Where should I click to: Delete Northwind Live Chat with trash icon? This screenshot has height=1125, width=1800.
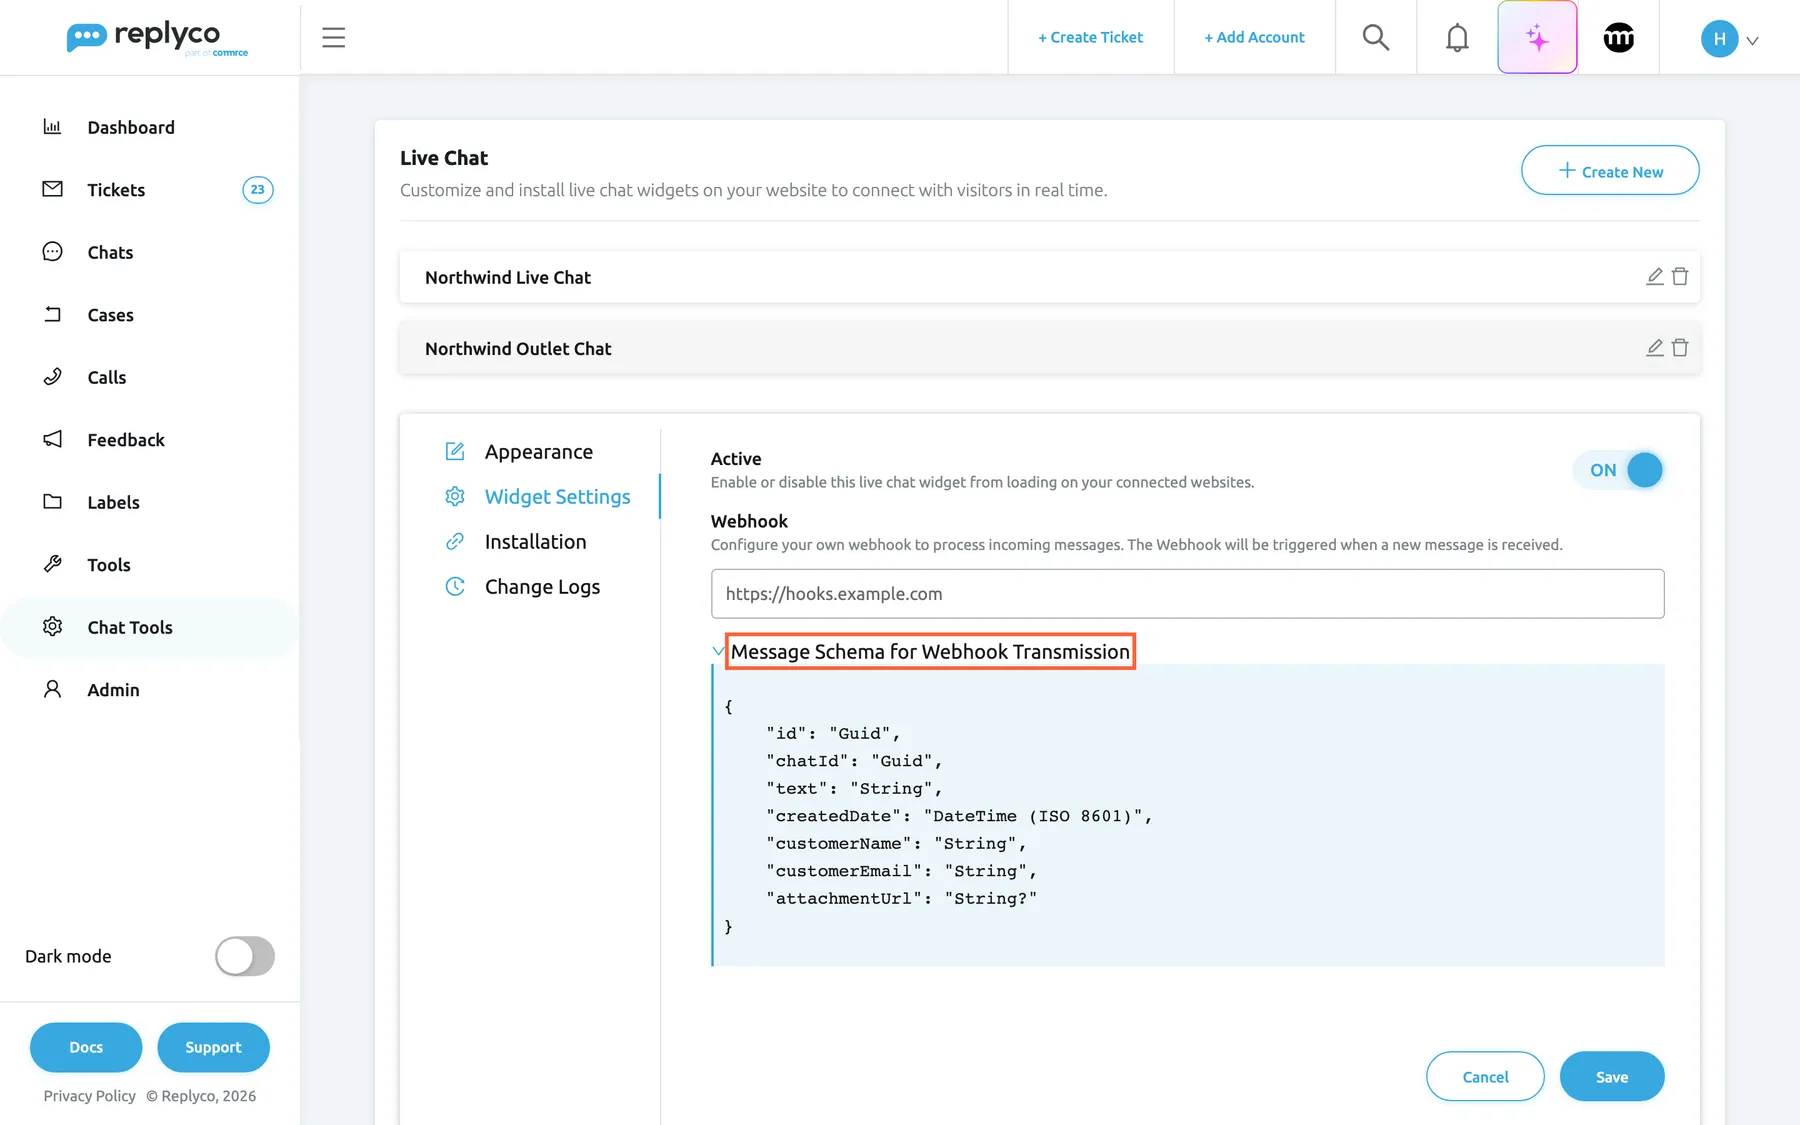(x=1680, y=277)
